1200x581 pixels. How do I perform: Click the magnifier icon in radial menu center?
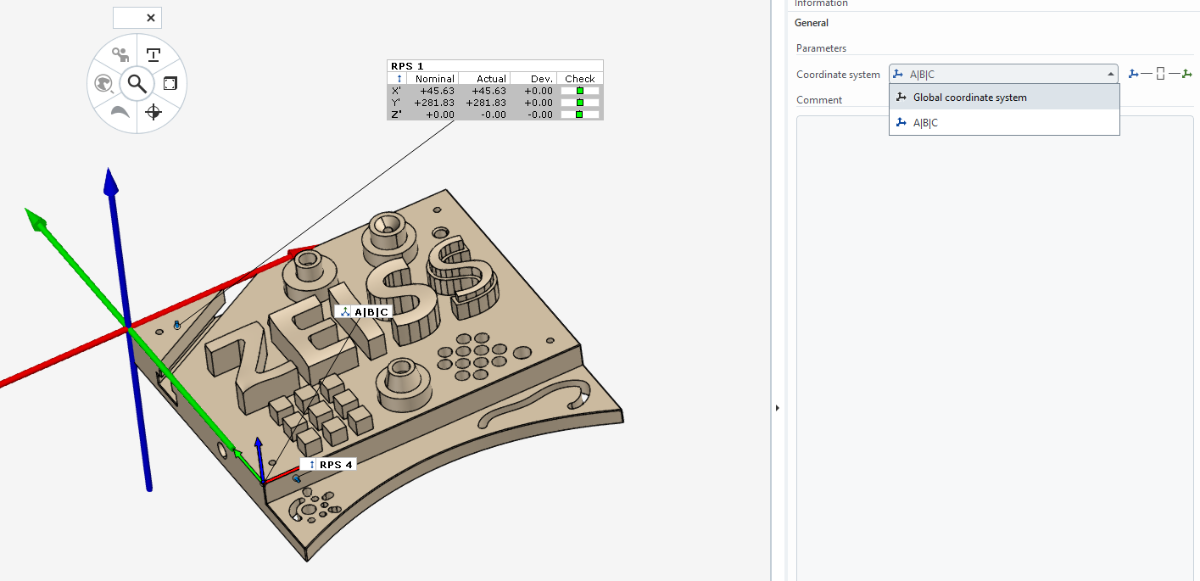coord(137,84)
